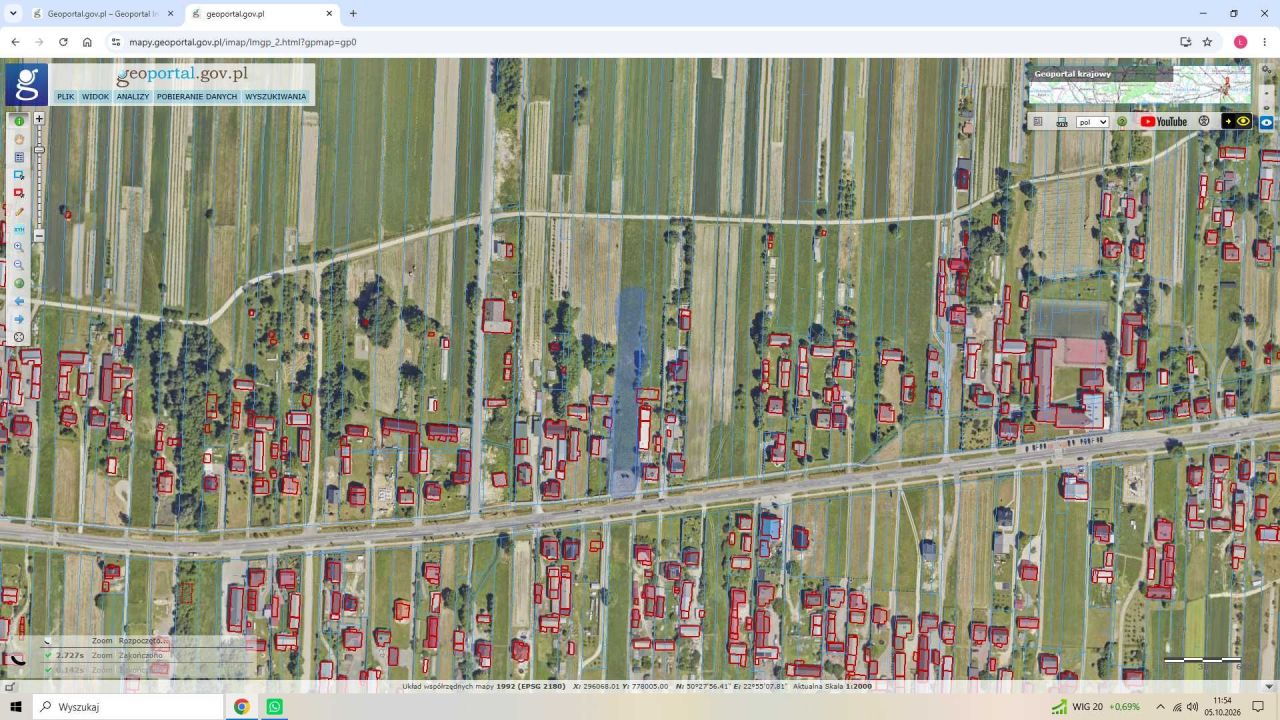1280x720 pixels.
Task: Activate the magnifier zoom-out tool
Action: click(x=19, y=265)
